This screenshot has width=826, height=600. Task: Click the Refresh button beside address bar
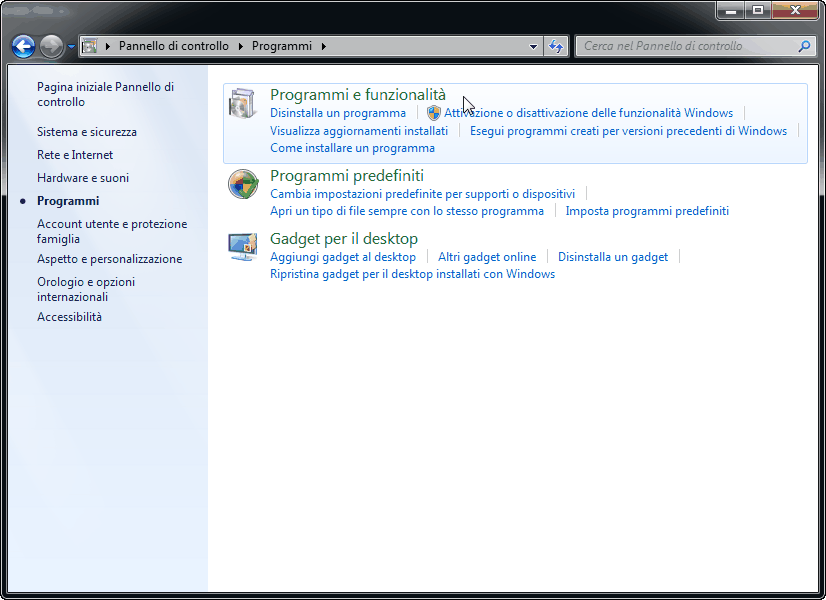pos(556,46)
